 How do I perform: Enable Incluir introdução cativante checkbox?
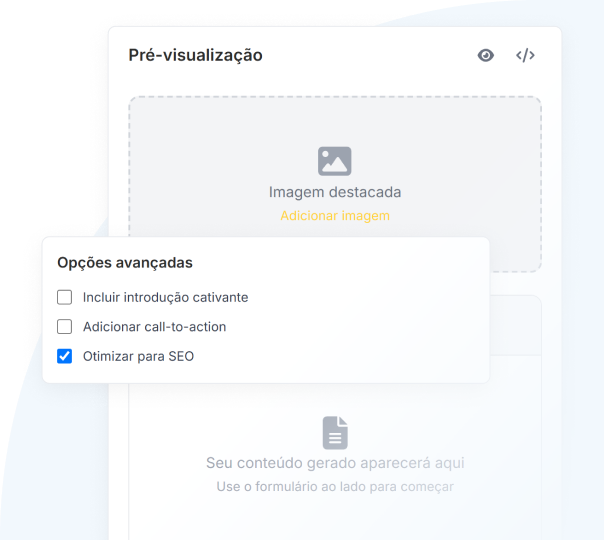point(64,297)
